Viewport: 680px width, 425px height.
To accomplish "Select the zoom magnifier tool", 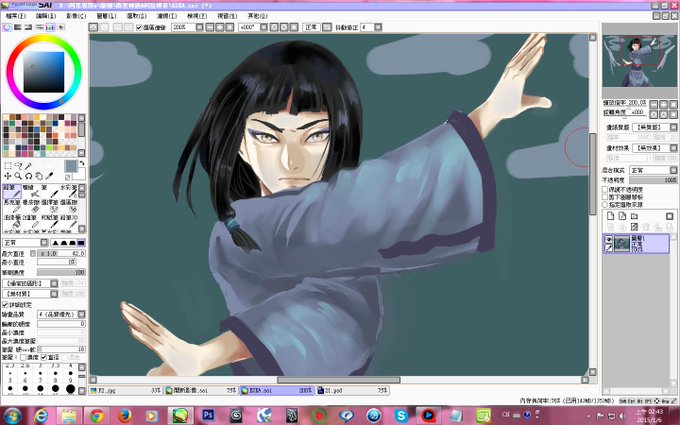I will (x=18, y=176).
